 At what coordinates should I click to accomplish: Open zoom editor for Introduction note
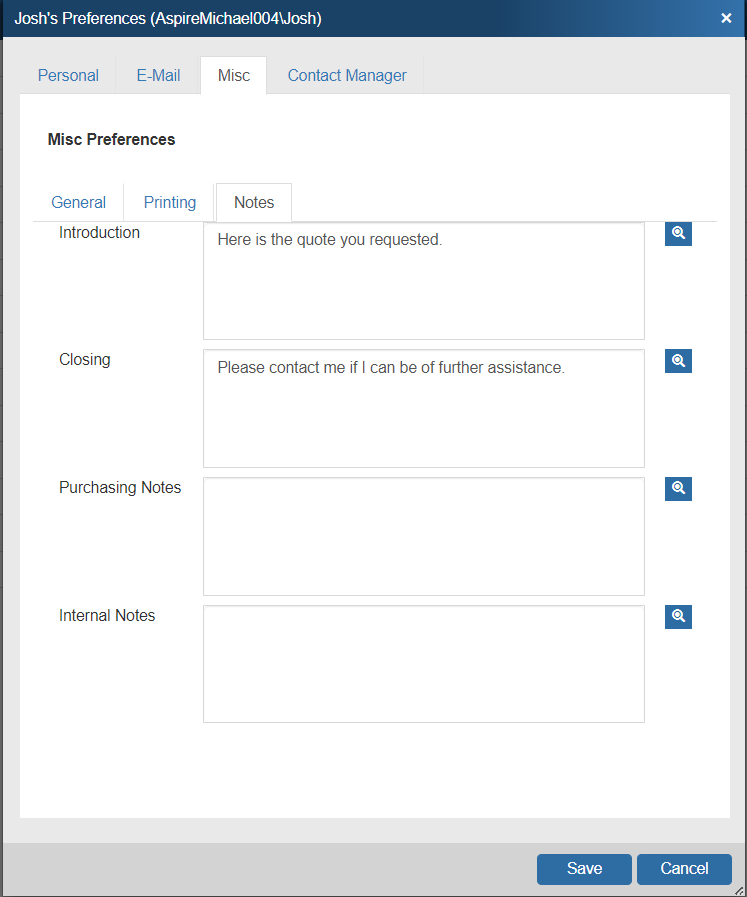pos(678,233)
